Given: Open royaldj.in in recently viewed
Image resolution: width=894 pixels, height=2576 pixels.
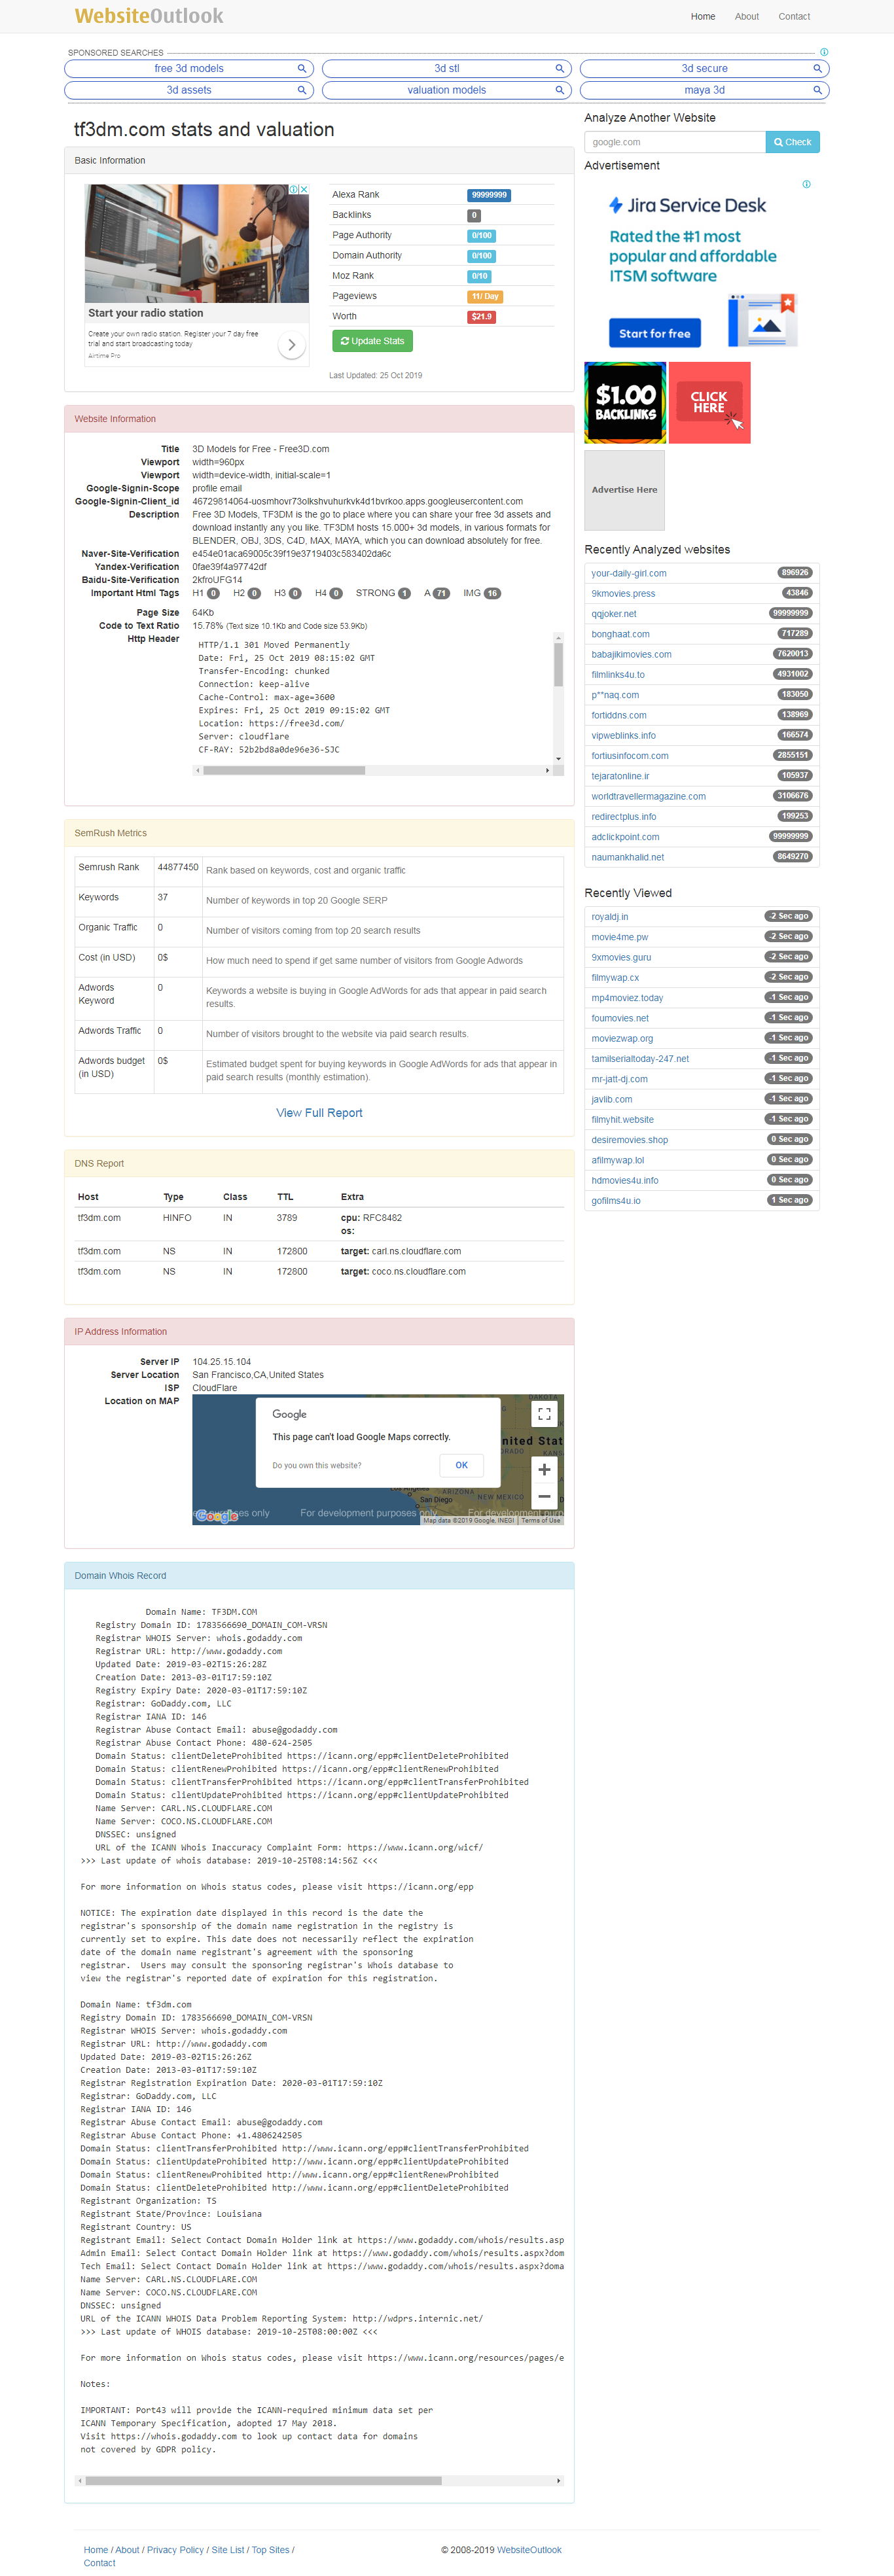Looking at the screenshot, I should pyautogui.click(x=609, y=917).
